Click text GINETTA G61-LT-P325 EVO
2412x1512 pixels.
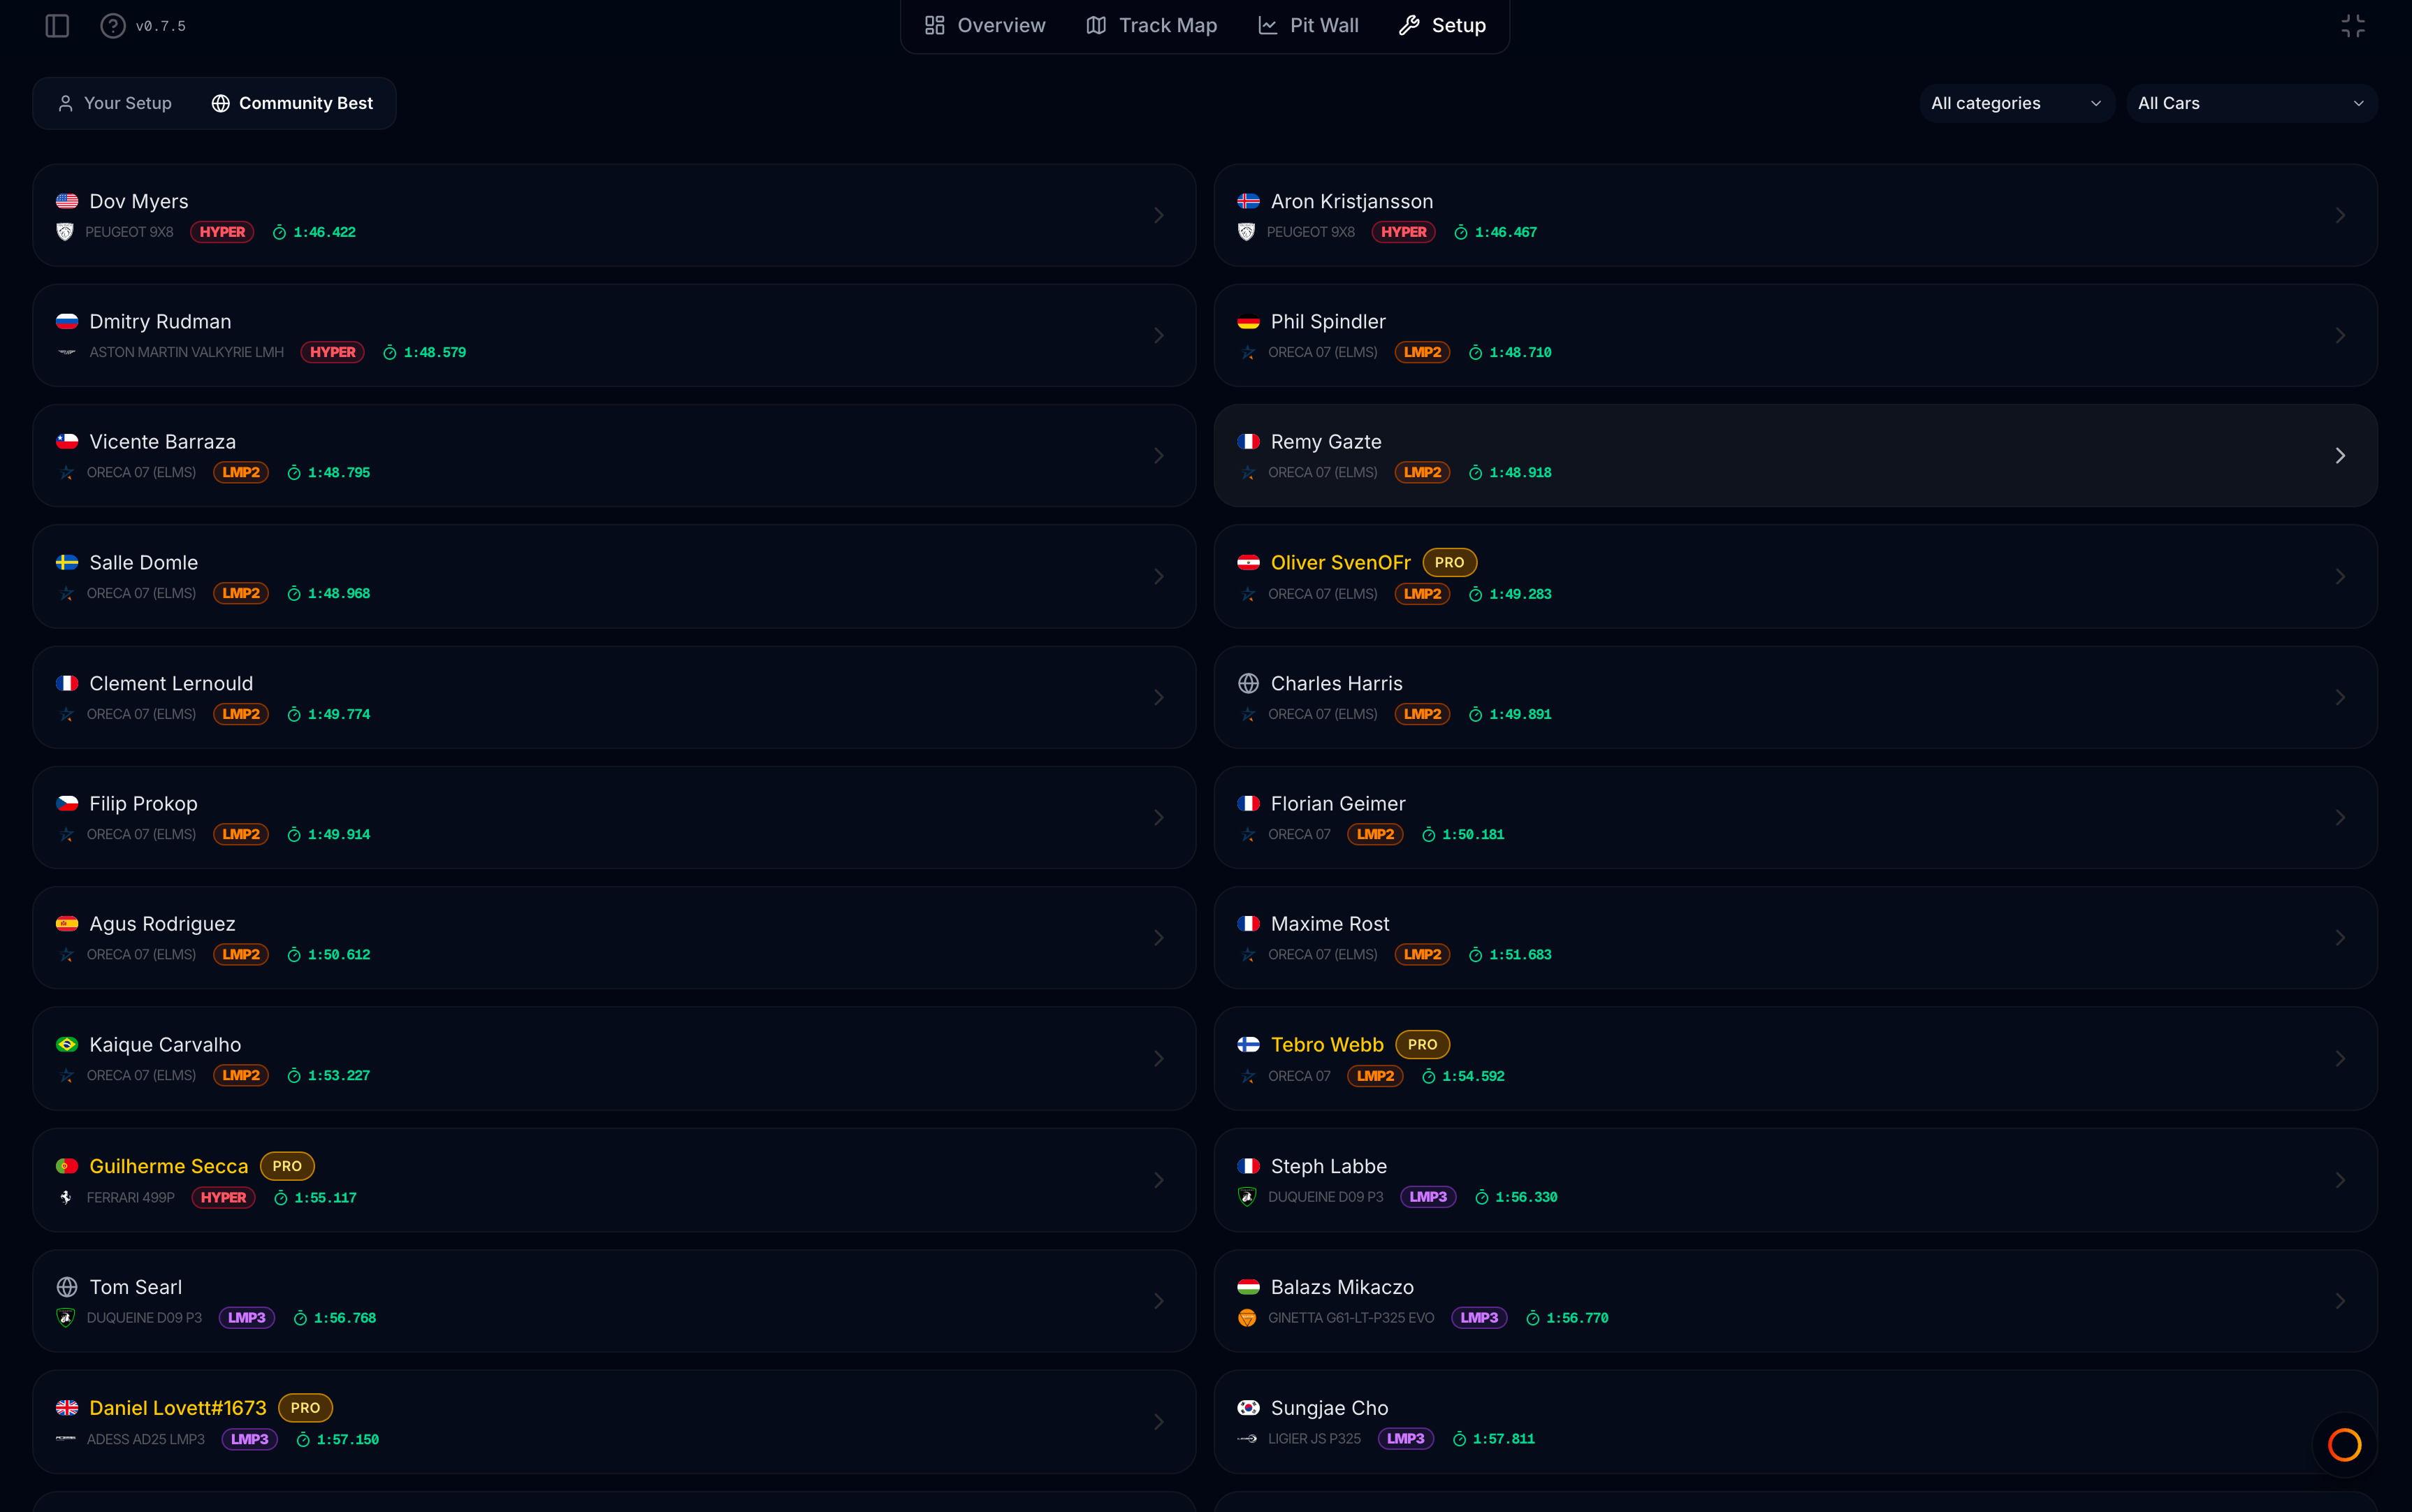click(x=1351, y=1318)
